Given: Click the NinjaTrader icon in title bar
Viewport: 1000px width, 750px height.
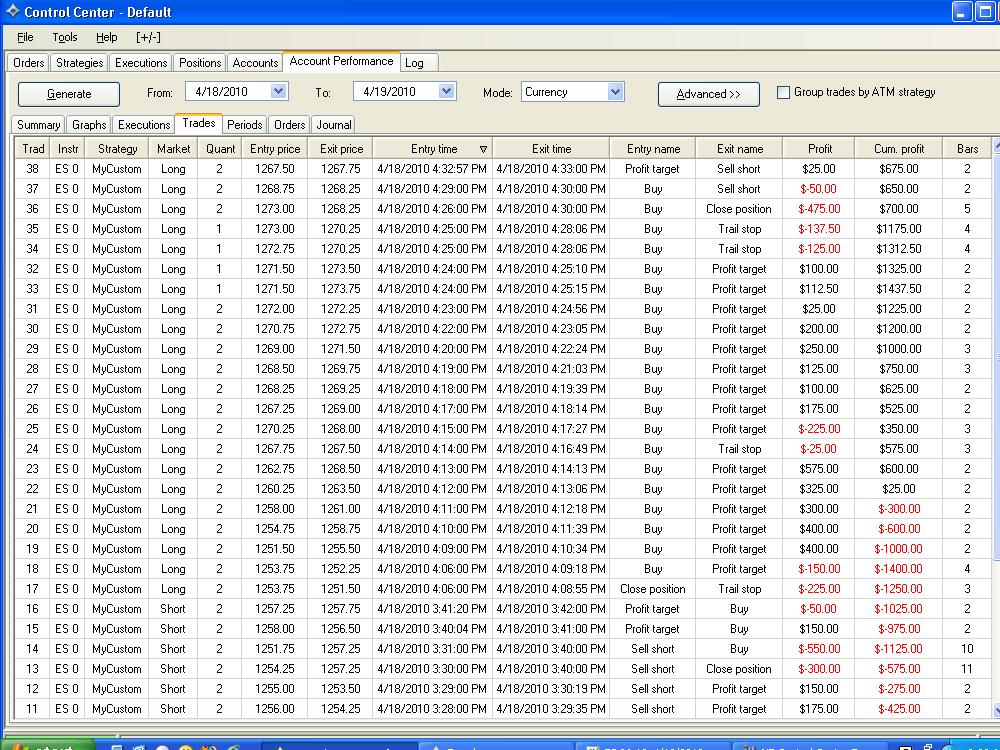Looking at the screenshot, I should pos(11,12).
